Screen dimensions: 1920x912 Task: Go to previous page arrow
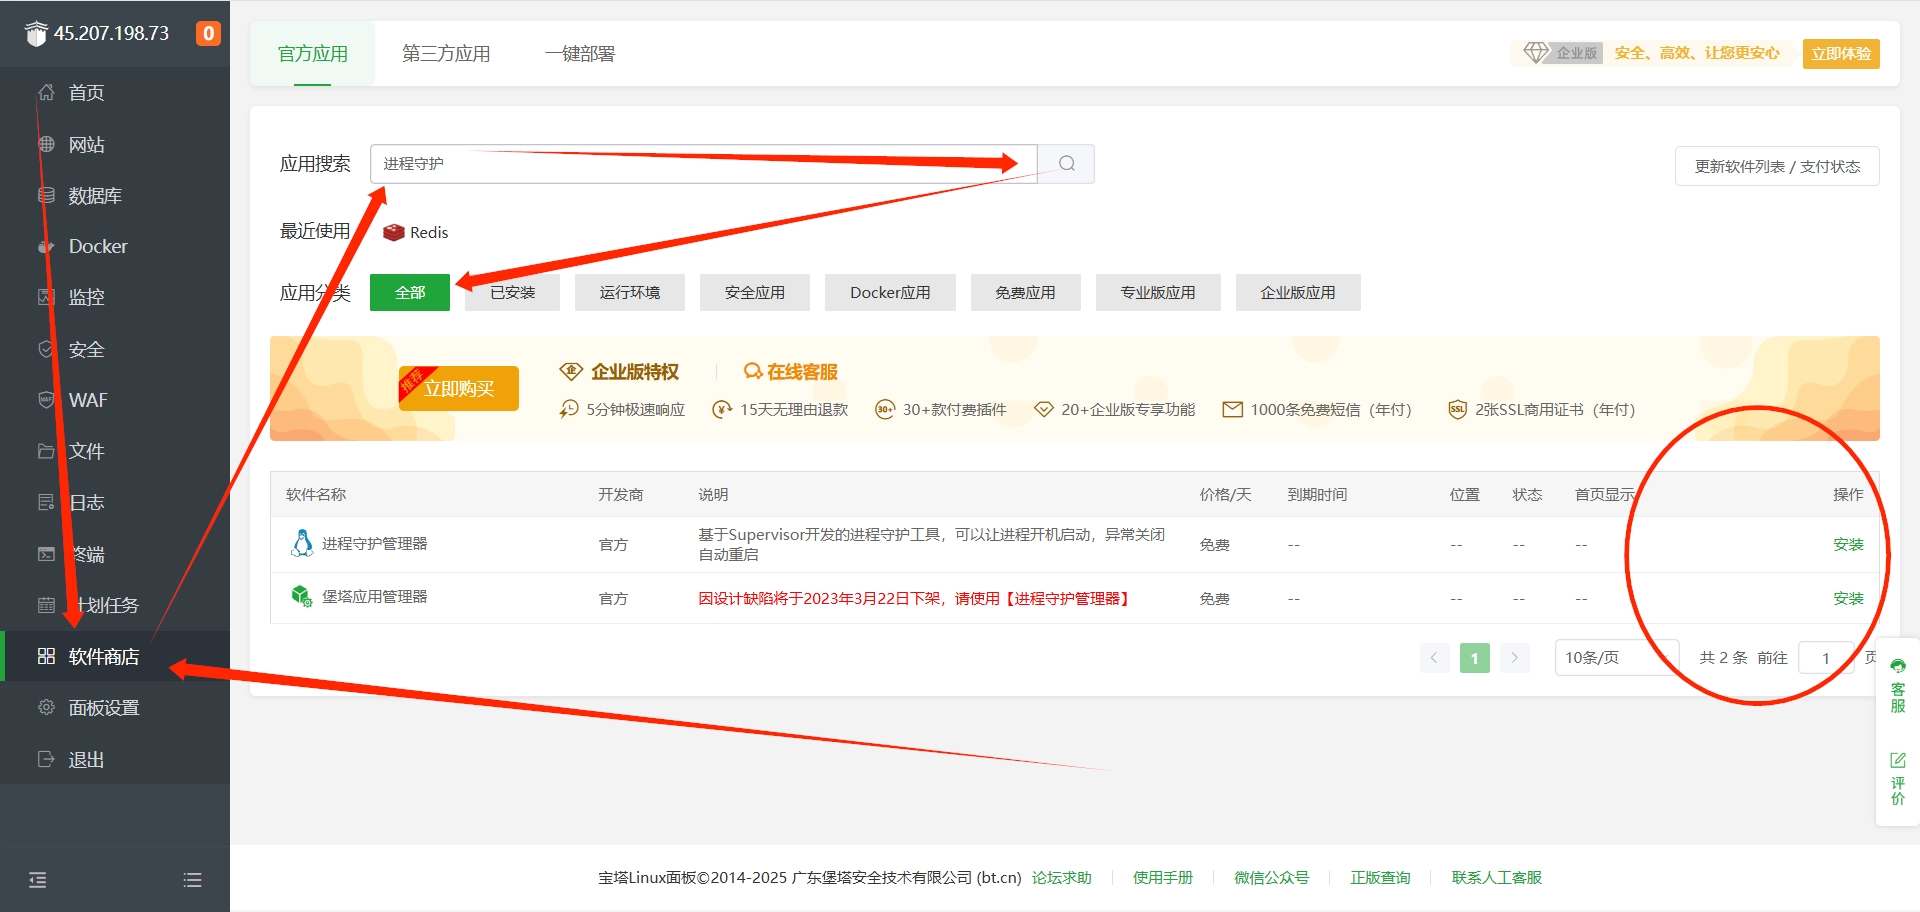pyautogui.click(x=1434, y=657)
